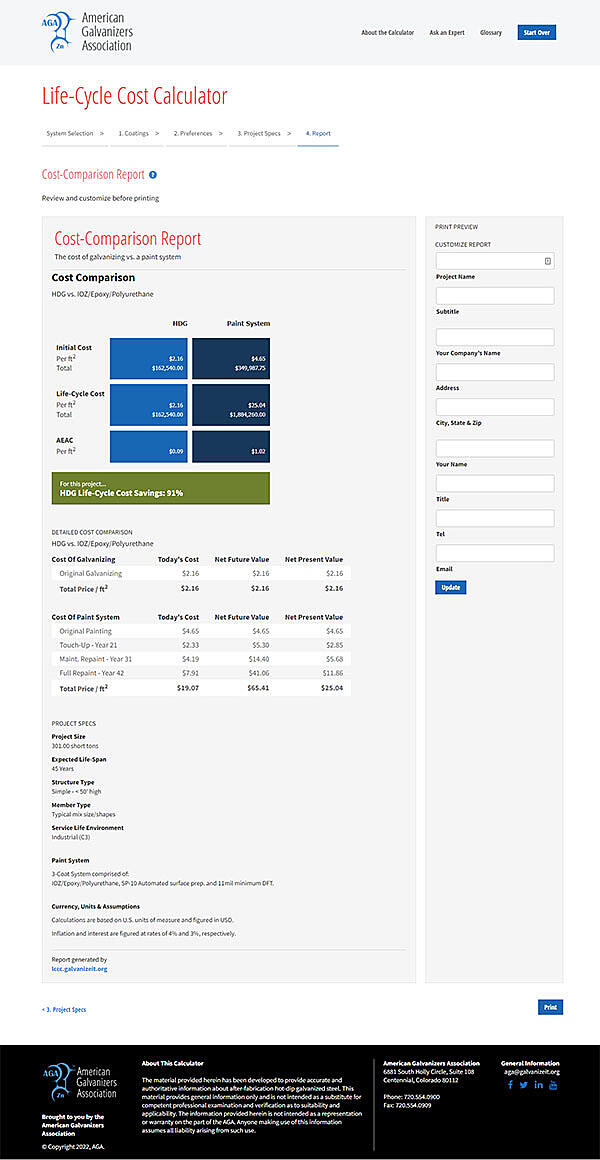Click the field above City, State & Zip label

(495, 407)
